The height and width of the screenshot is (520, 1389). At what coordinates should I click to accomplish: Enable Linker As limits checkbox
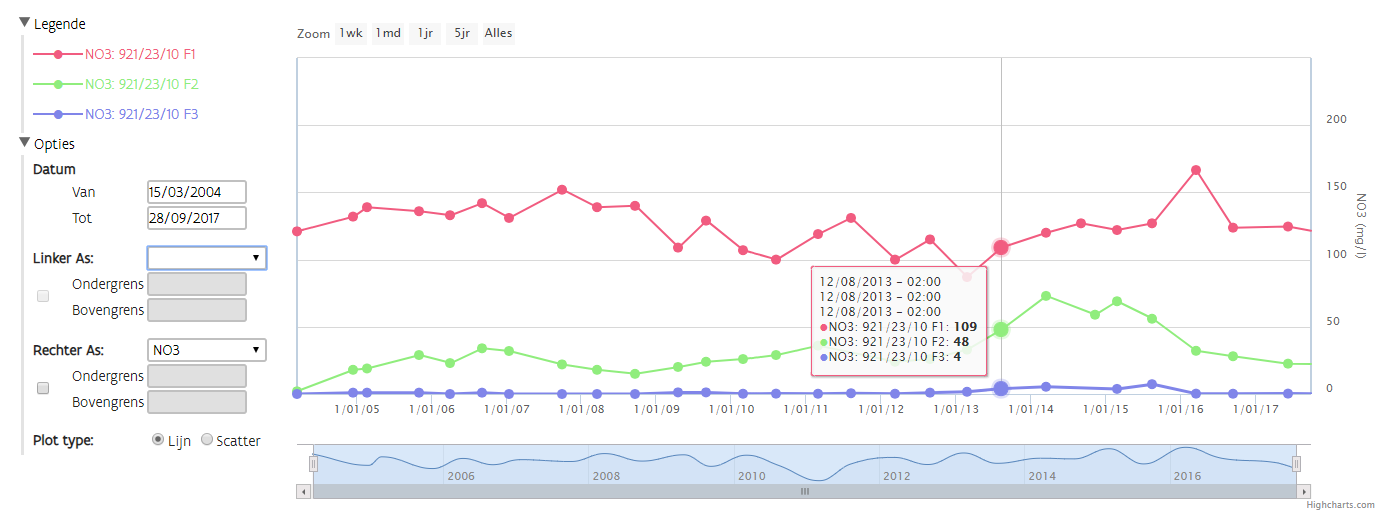point(43,296)
